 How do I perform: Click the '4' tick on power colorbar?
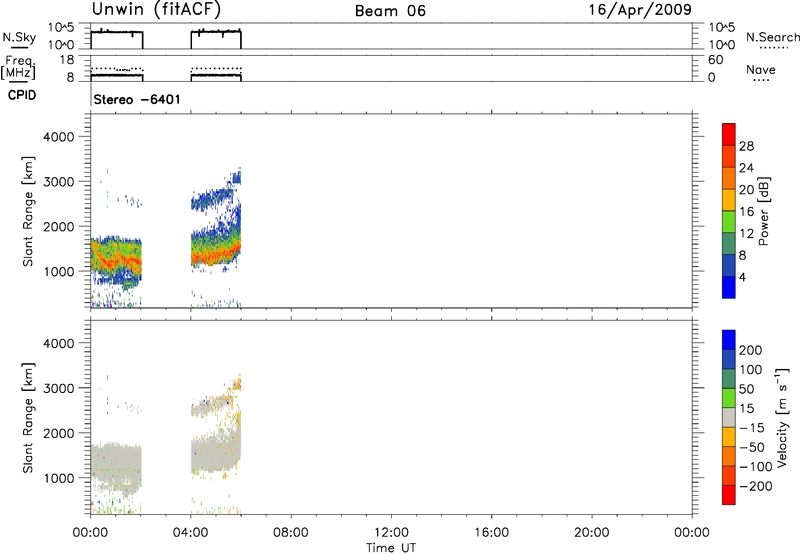pos(742,277)
